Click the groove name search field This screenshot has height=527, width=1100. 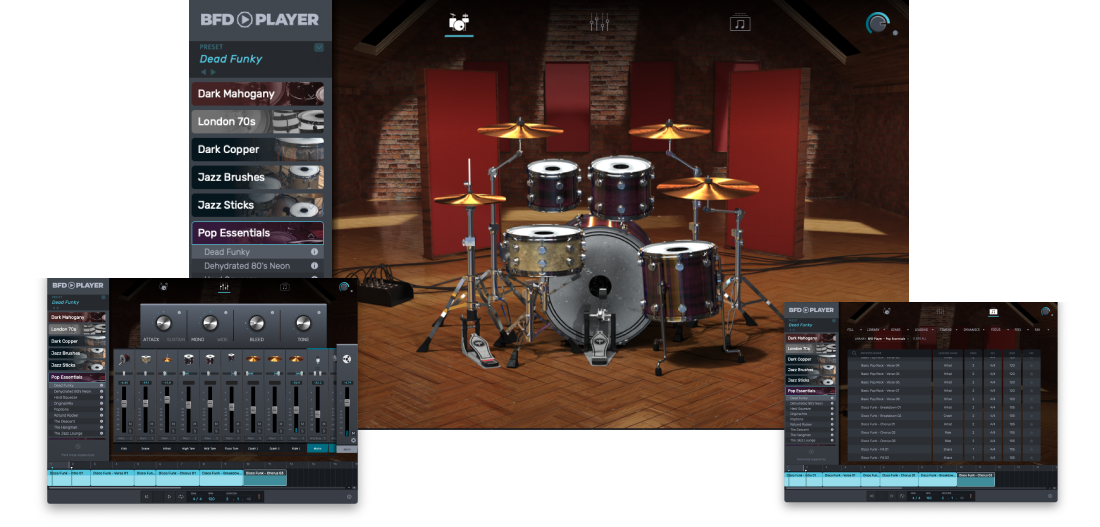890,354
